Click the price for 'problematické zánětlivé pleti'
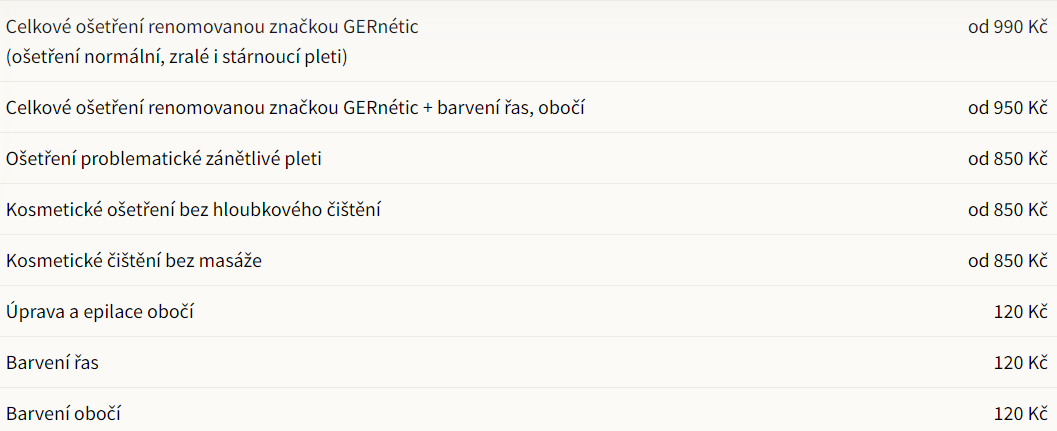Image resolution: width=1057 pixels, height=431 pixels. (x=1008, y=159)
